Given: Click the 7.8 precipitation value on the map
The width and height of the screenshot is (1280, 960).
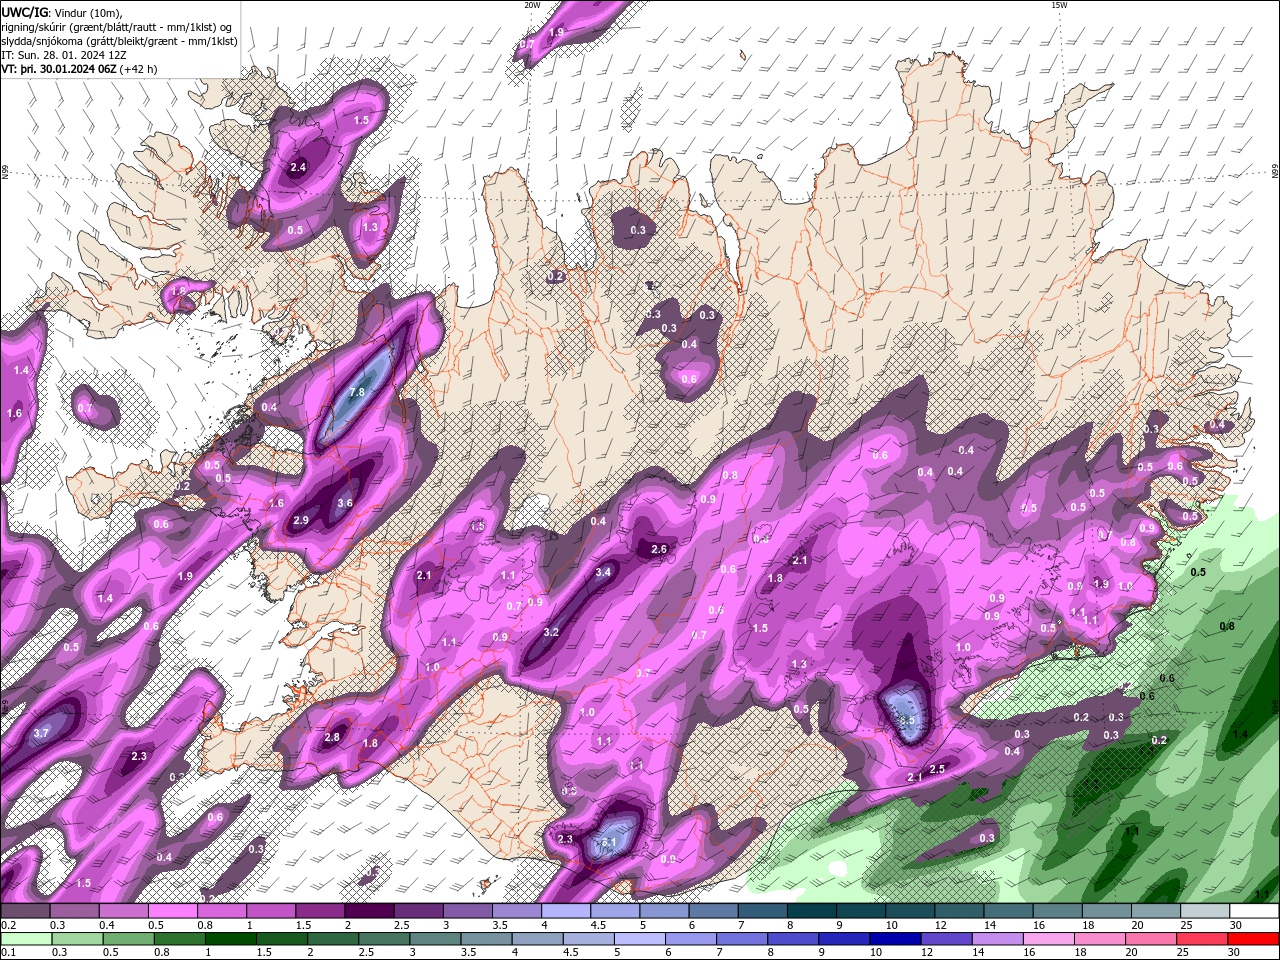Looking at the screenshot, I should tap(357, 393).
